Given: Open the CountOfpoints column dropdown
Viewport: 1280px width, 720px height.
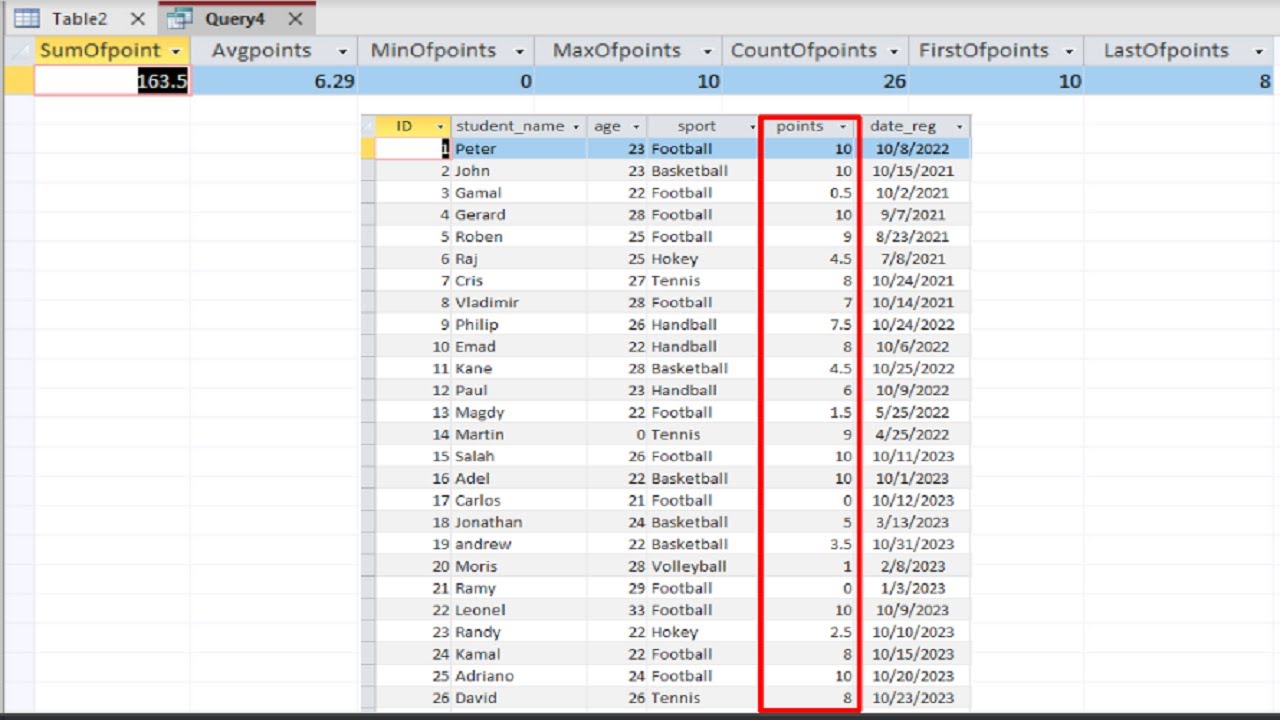Looking at the screenshot, I should click(895, 51).
